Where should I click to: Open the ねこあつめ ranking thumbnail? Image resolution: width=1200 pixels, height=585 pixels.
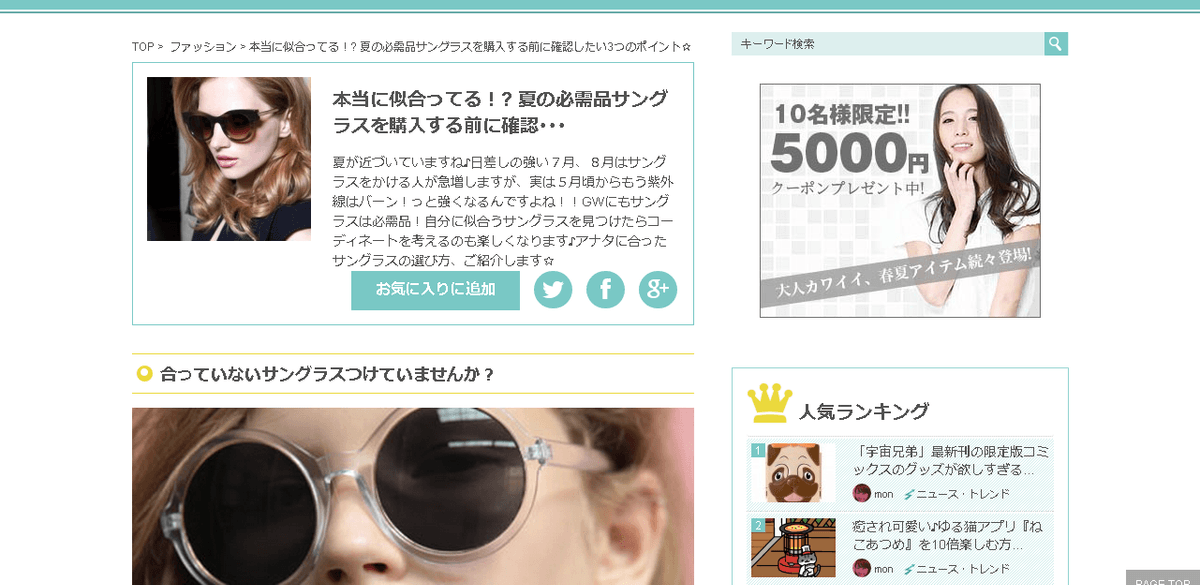pos(793,547)
